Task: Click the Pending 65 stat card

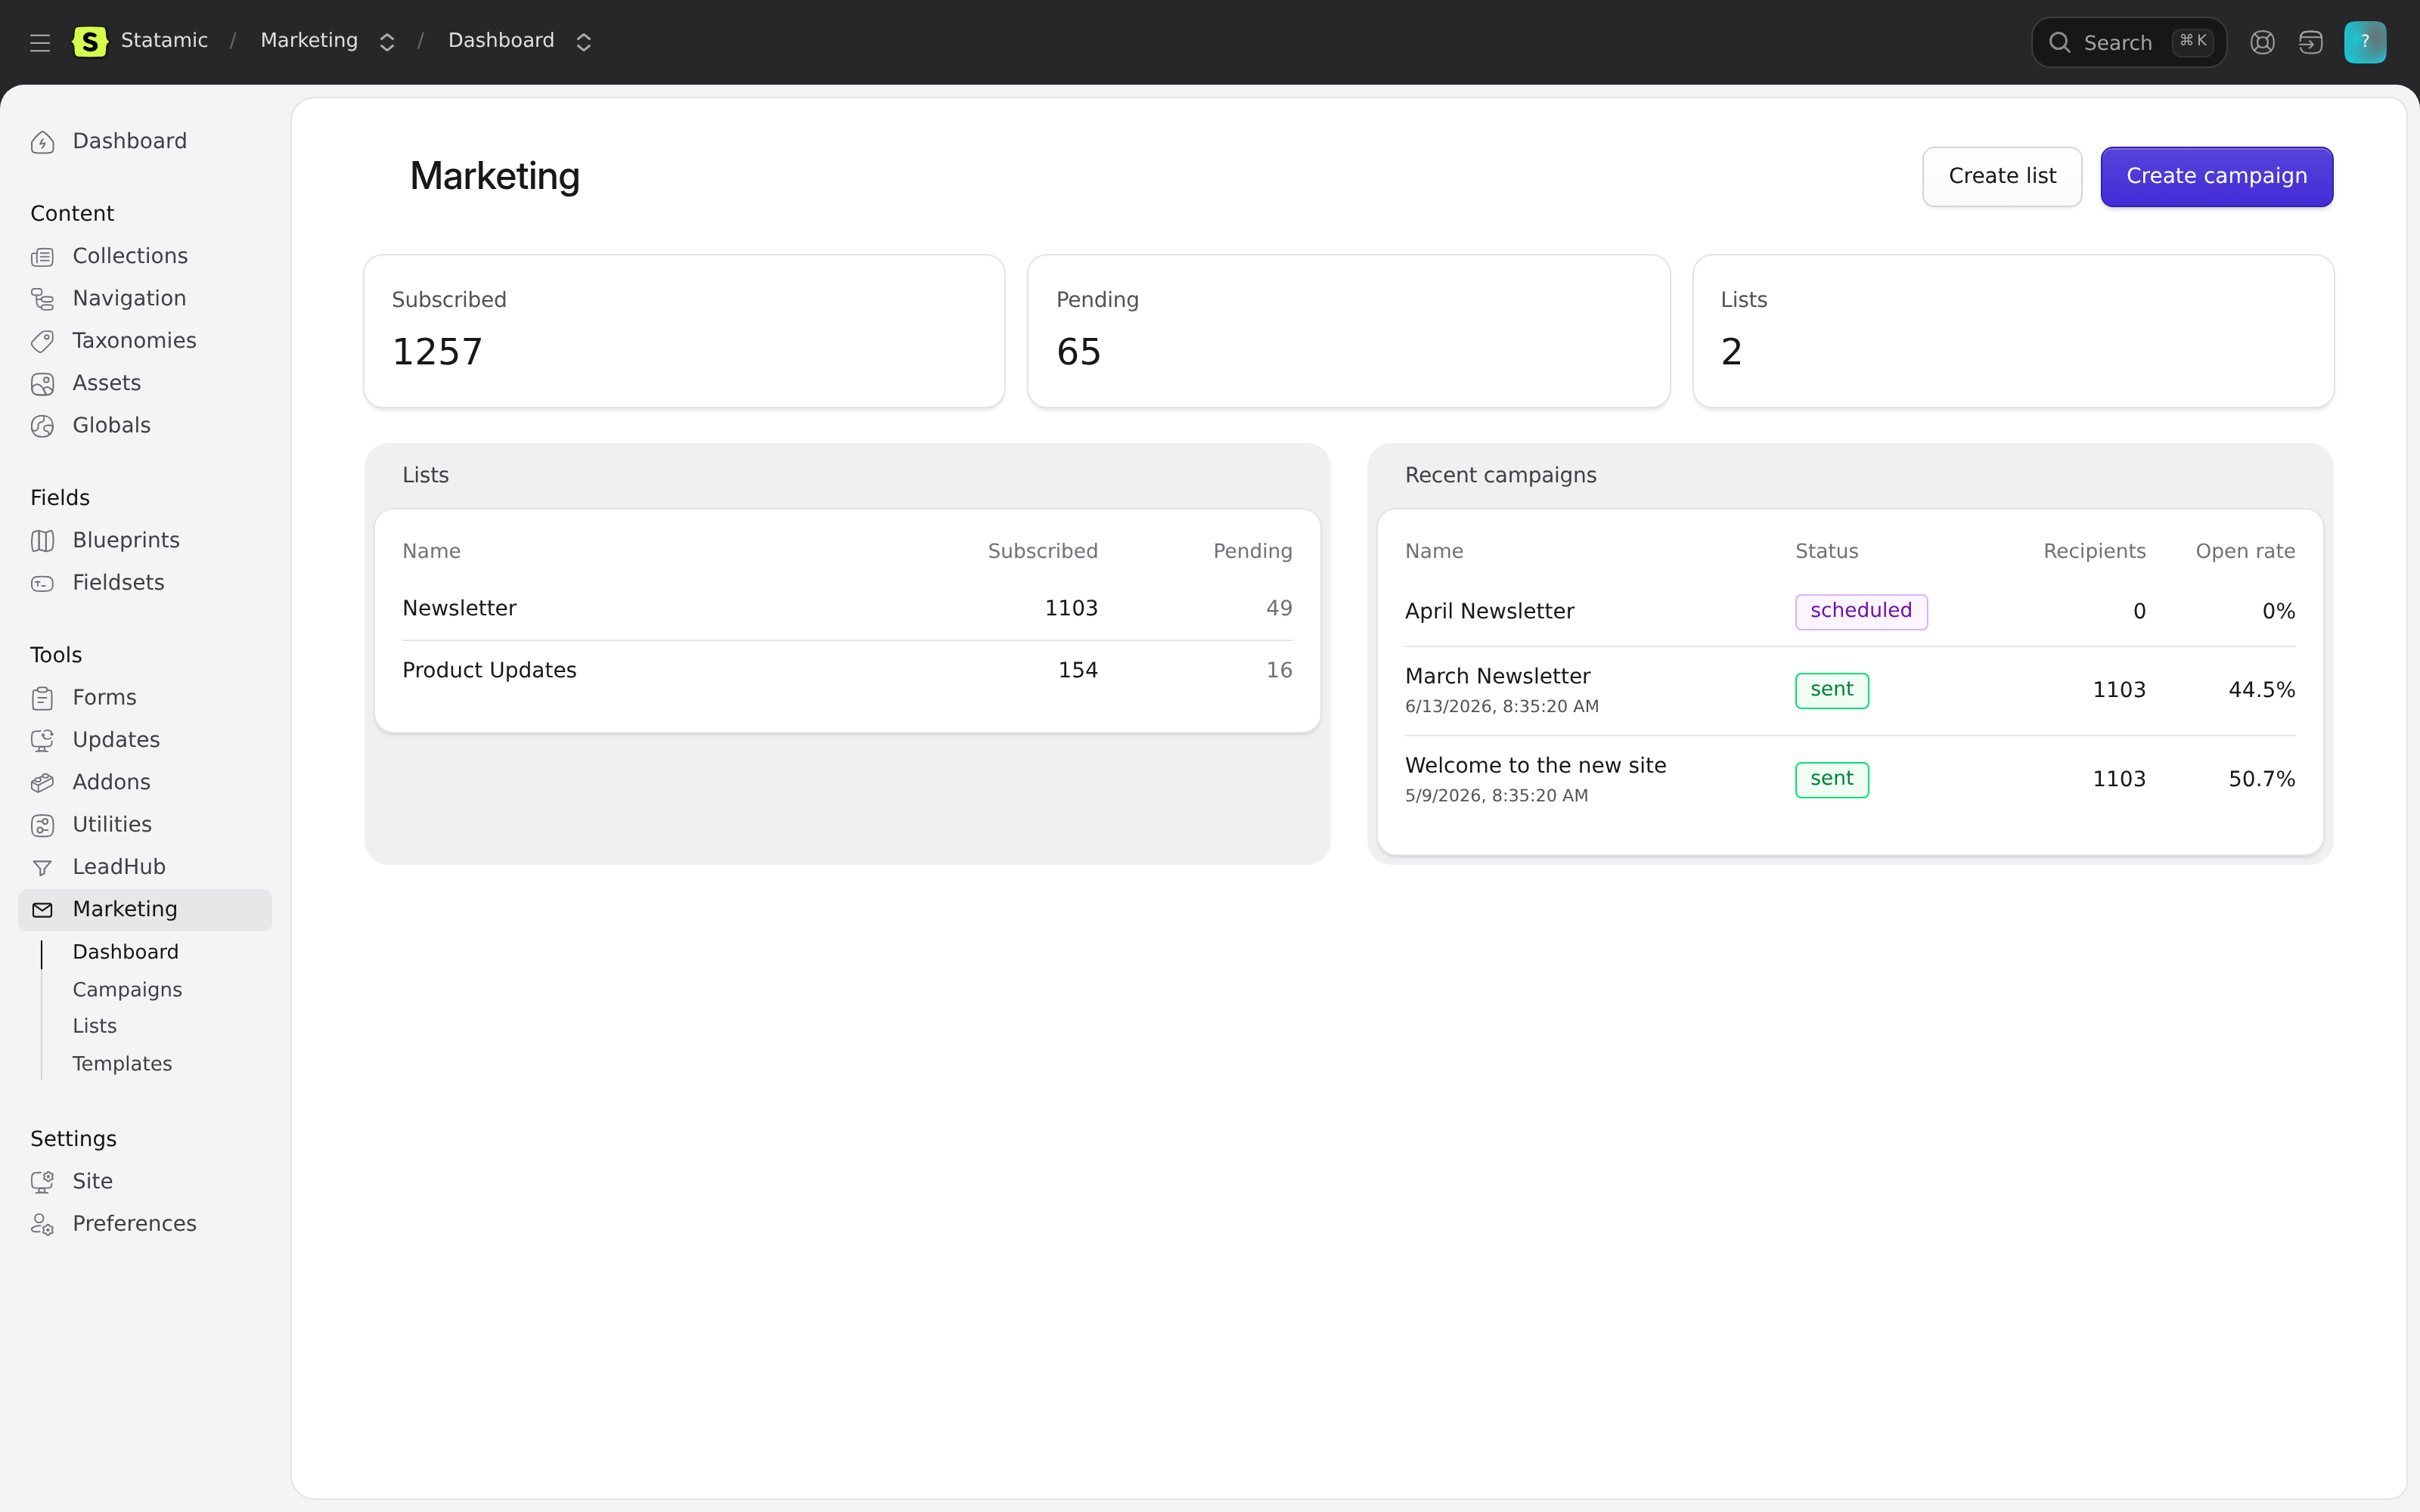Action: 1348,331
